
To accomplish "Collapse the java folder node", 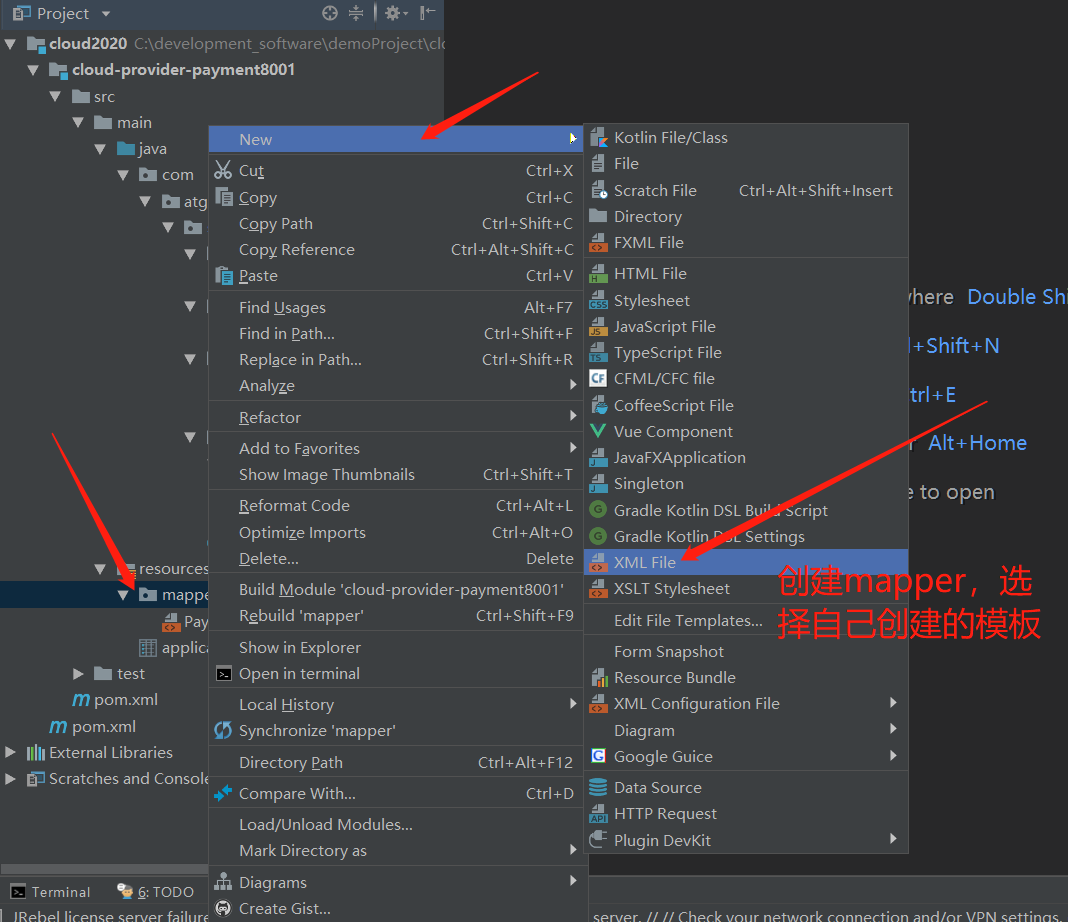I will coord(100,149).
